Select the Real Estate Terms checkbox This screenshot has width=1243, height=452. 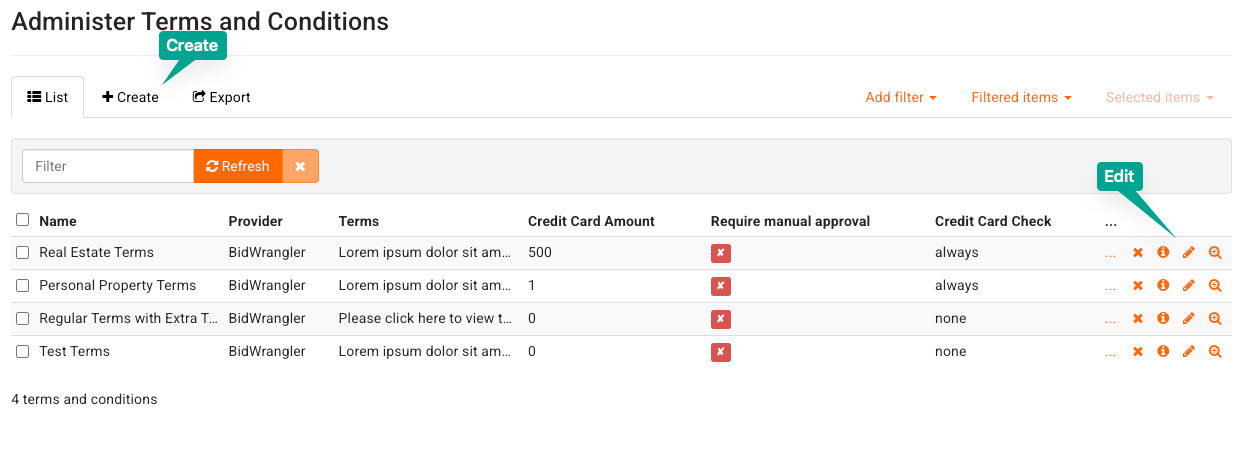tap(23, 253)
